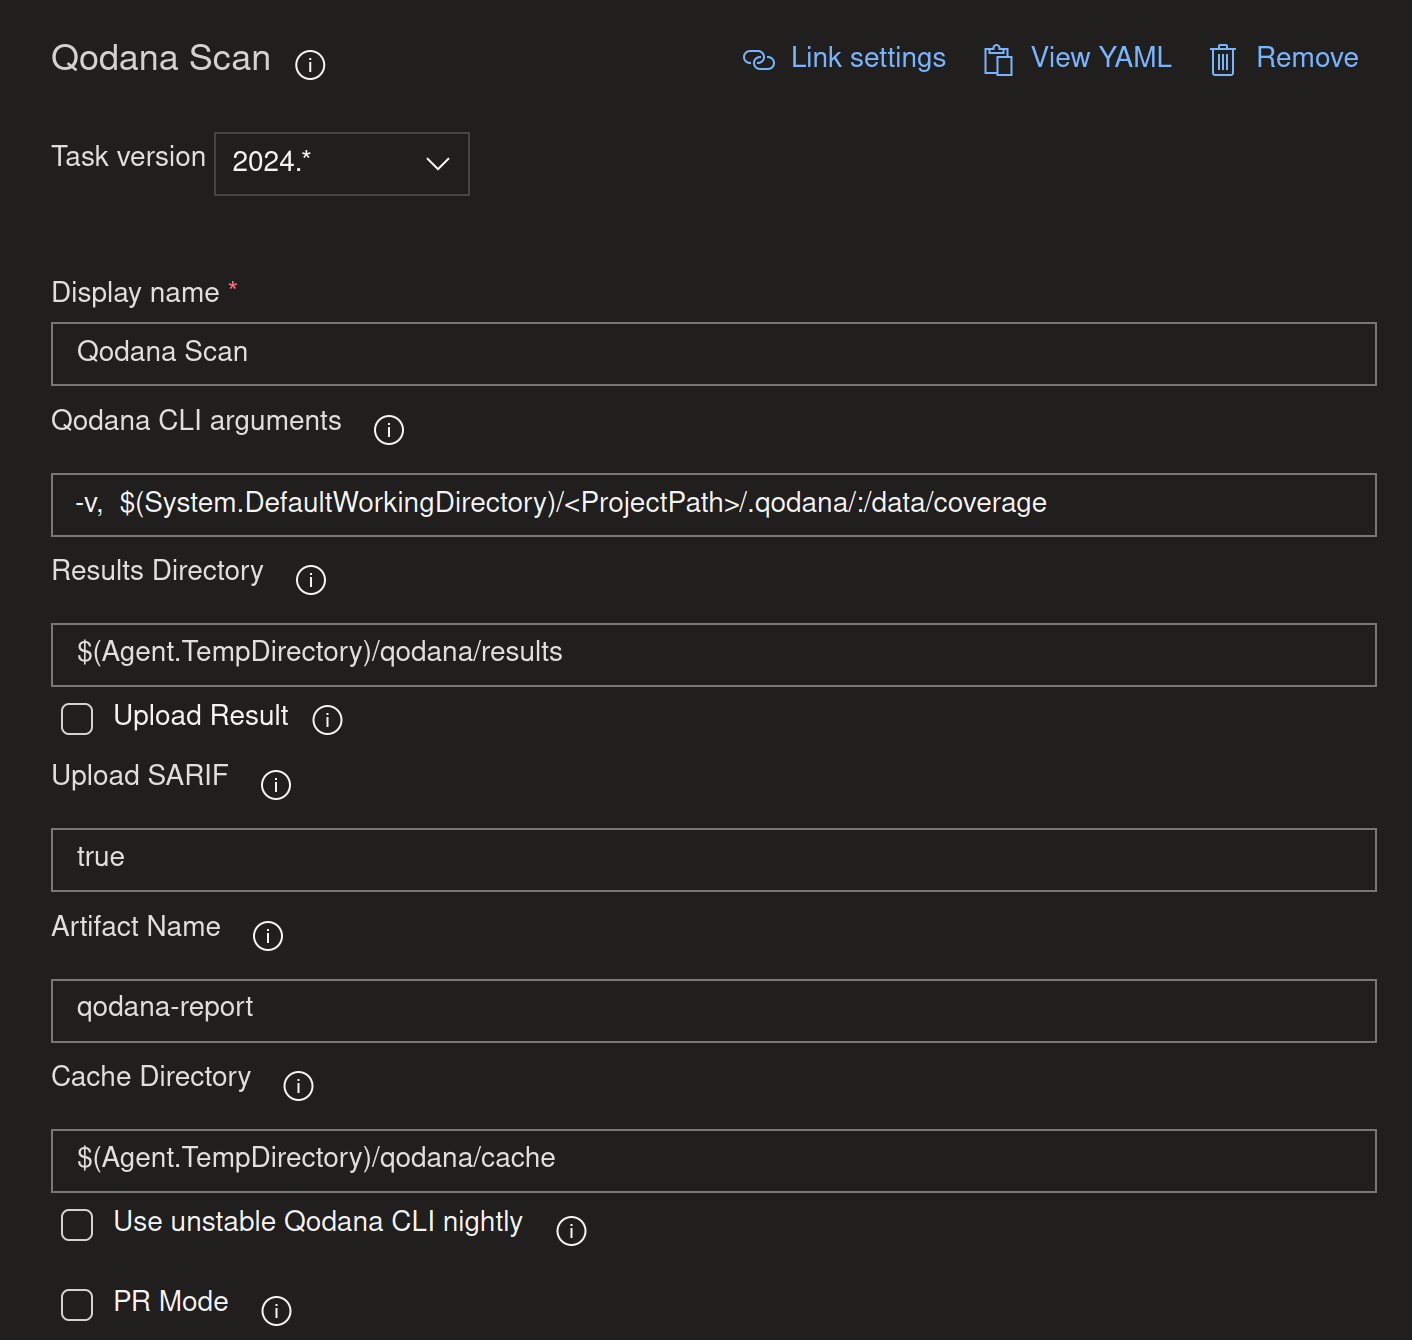This screenshot has width=1412, height=1340.
Task: Click the PR Mode info icon
Action: (276, 1311)
